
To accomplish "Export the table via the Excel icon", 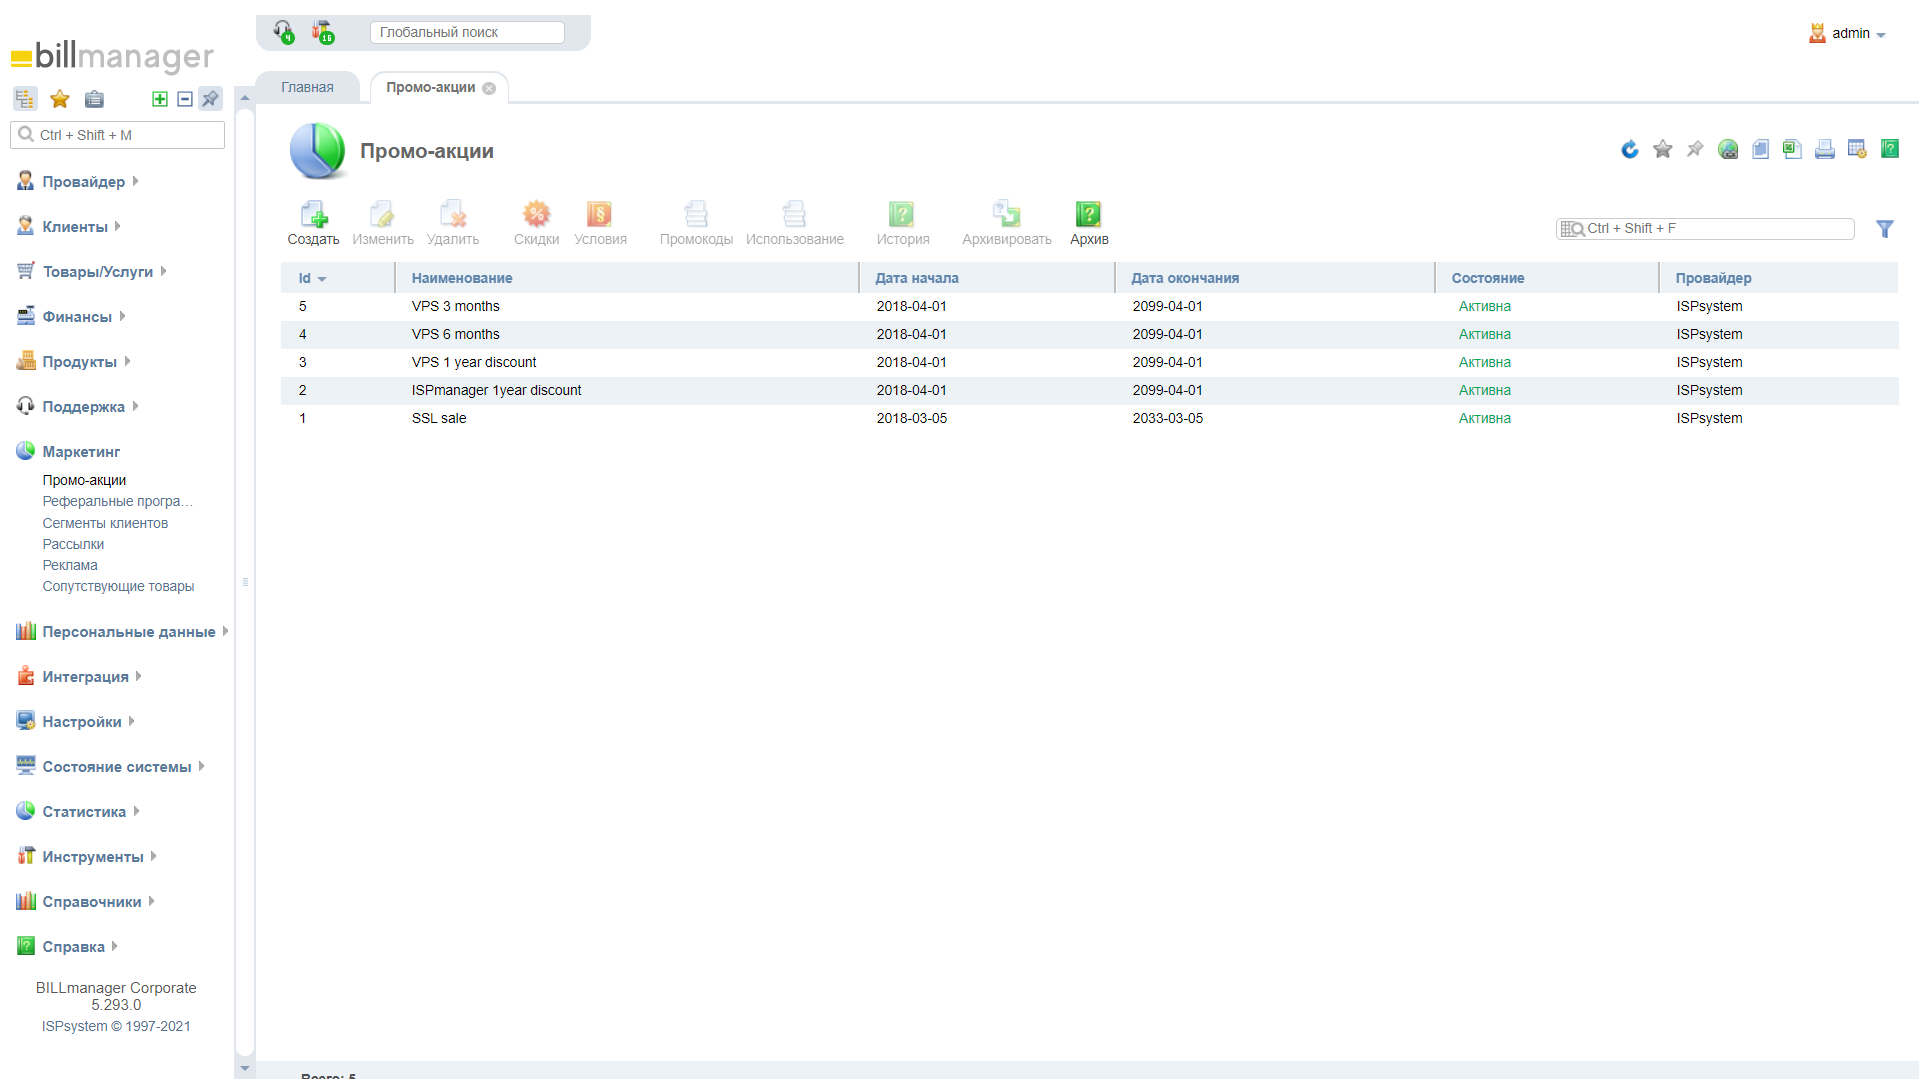I will [x=1792, y=150].
